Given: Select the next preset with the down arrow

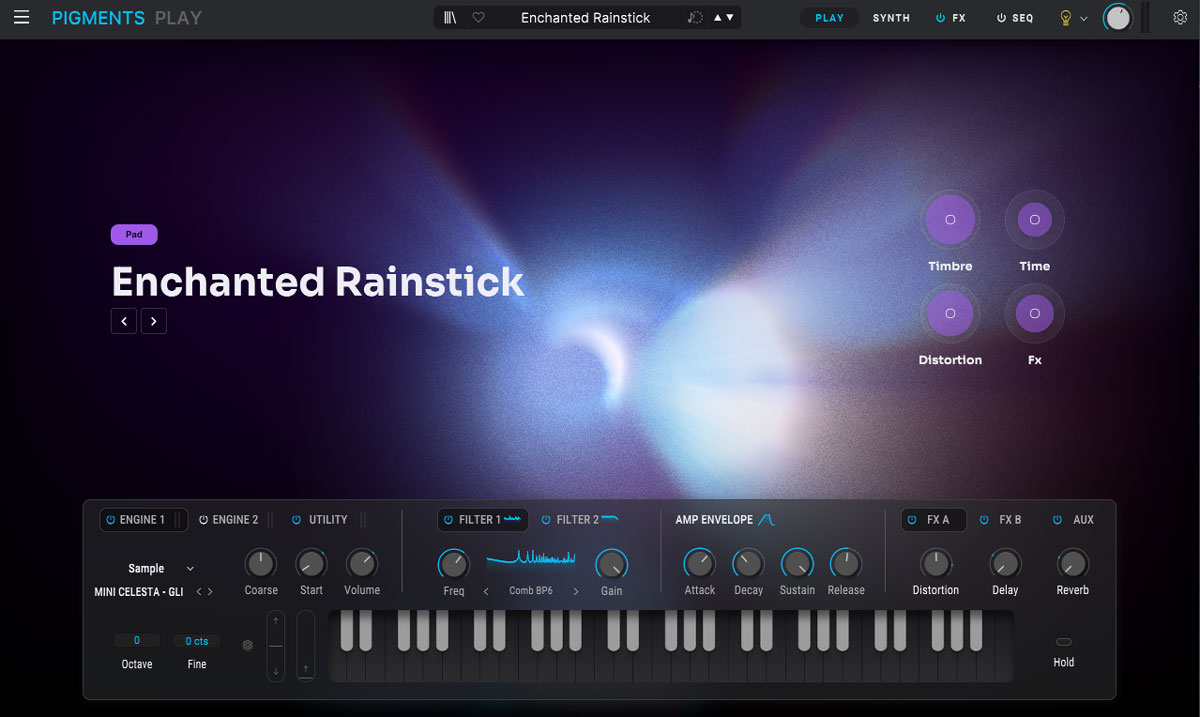Looking at the screenshot, I should 730,18.
